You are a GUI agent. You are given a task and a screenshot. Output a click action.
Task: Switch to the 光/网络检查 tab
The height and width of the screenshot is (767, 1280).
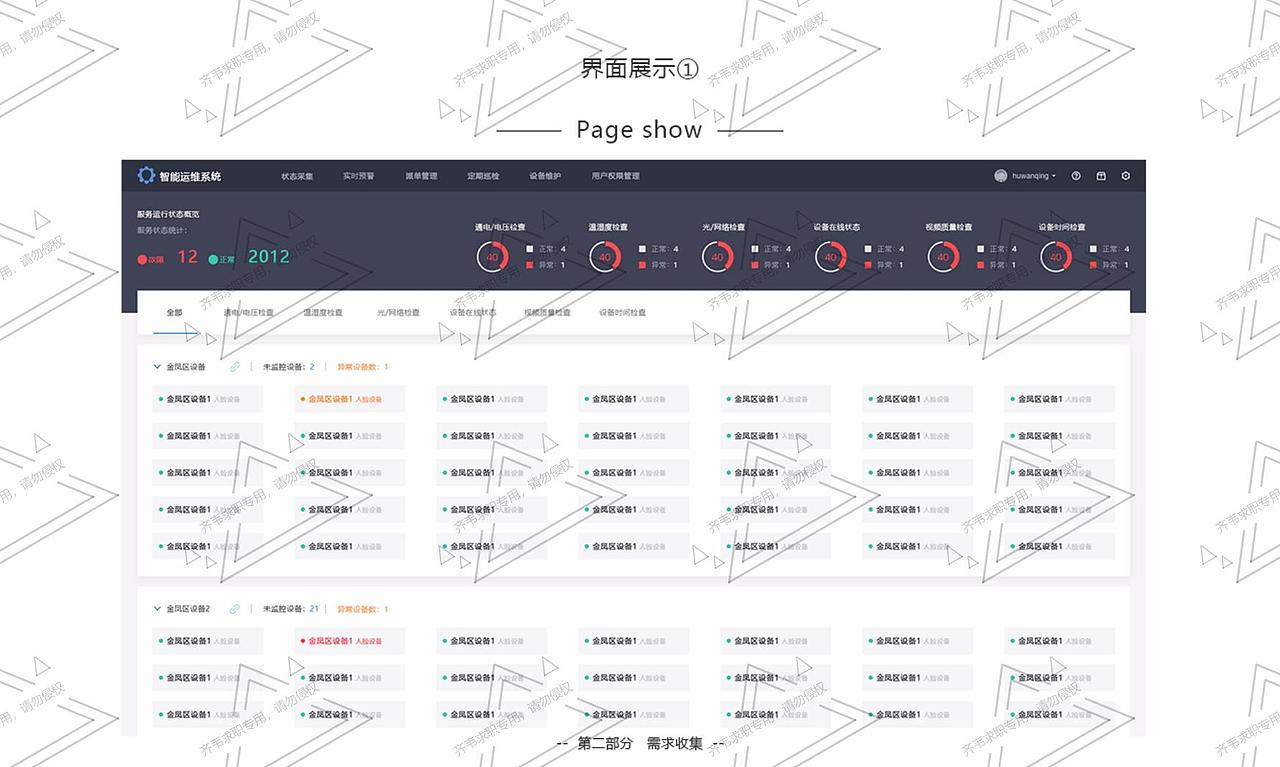[398, 312]
